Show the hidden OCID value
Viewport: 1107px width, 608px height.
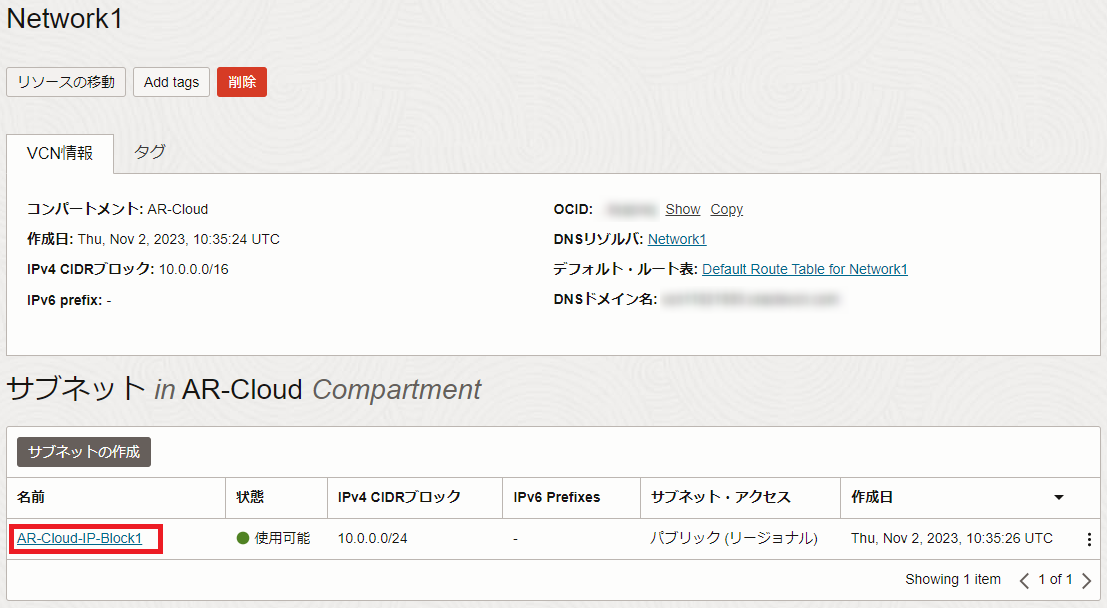pos(683,209)
